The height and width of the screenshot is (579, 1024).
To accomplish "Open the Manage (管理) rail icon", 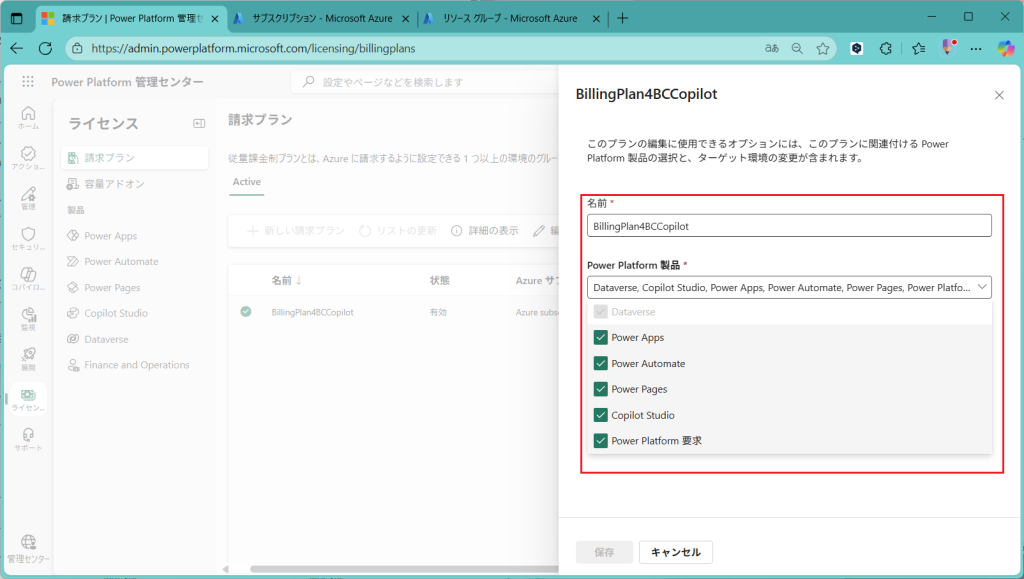I will click(x=28, y=198).
